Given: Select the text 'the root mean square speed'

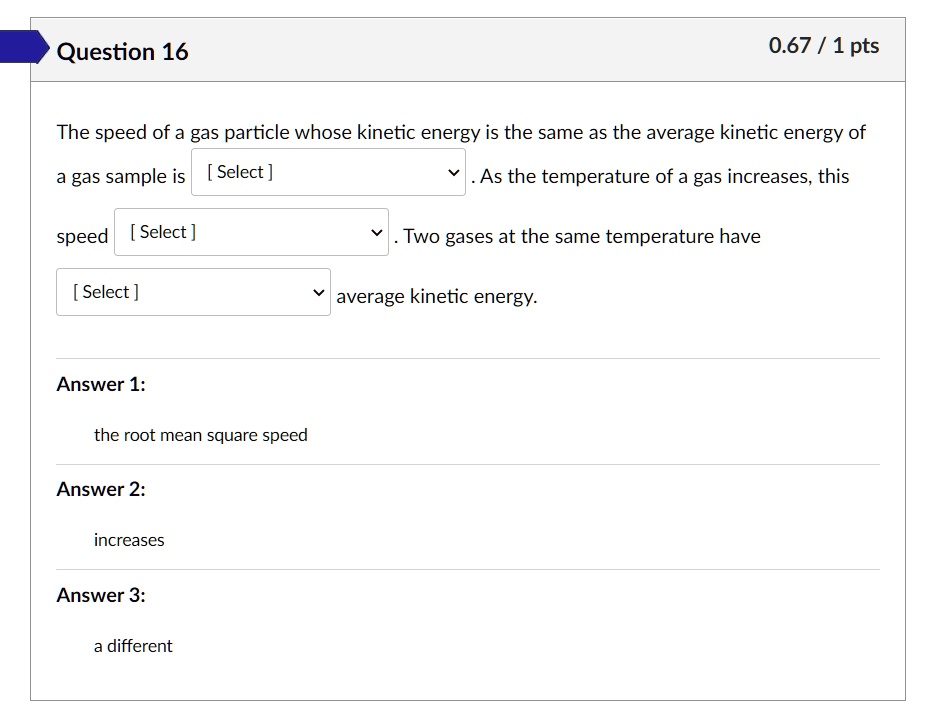Looking at the screenshot, I should click(x=200, y=435).
